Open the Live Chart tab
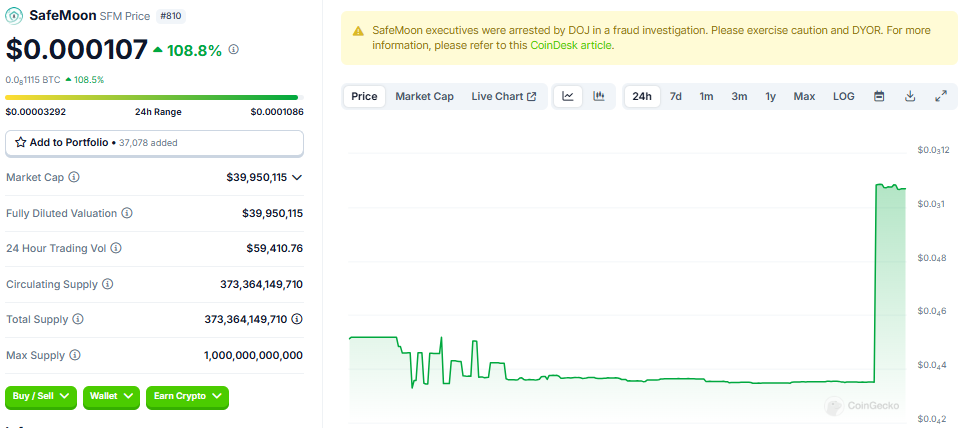 point(503,96)
